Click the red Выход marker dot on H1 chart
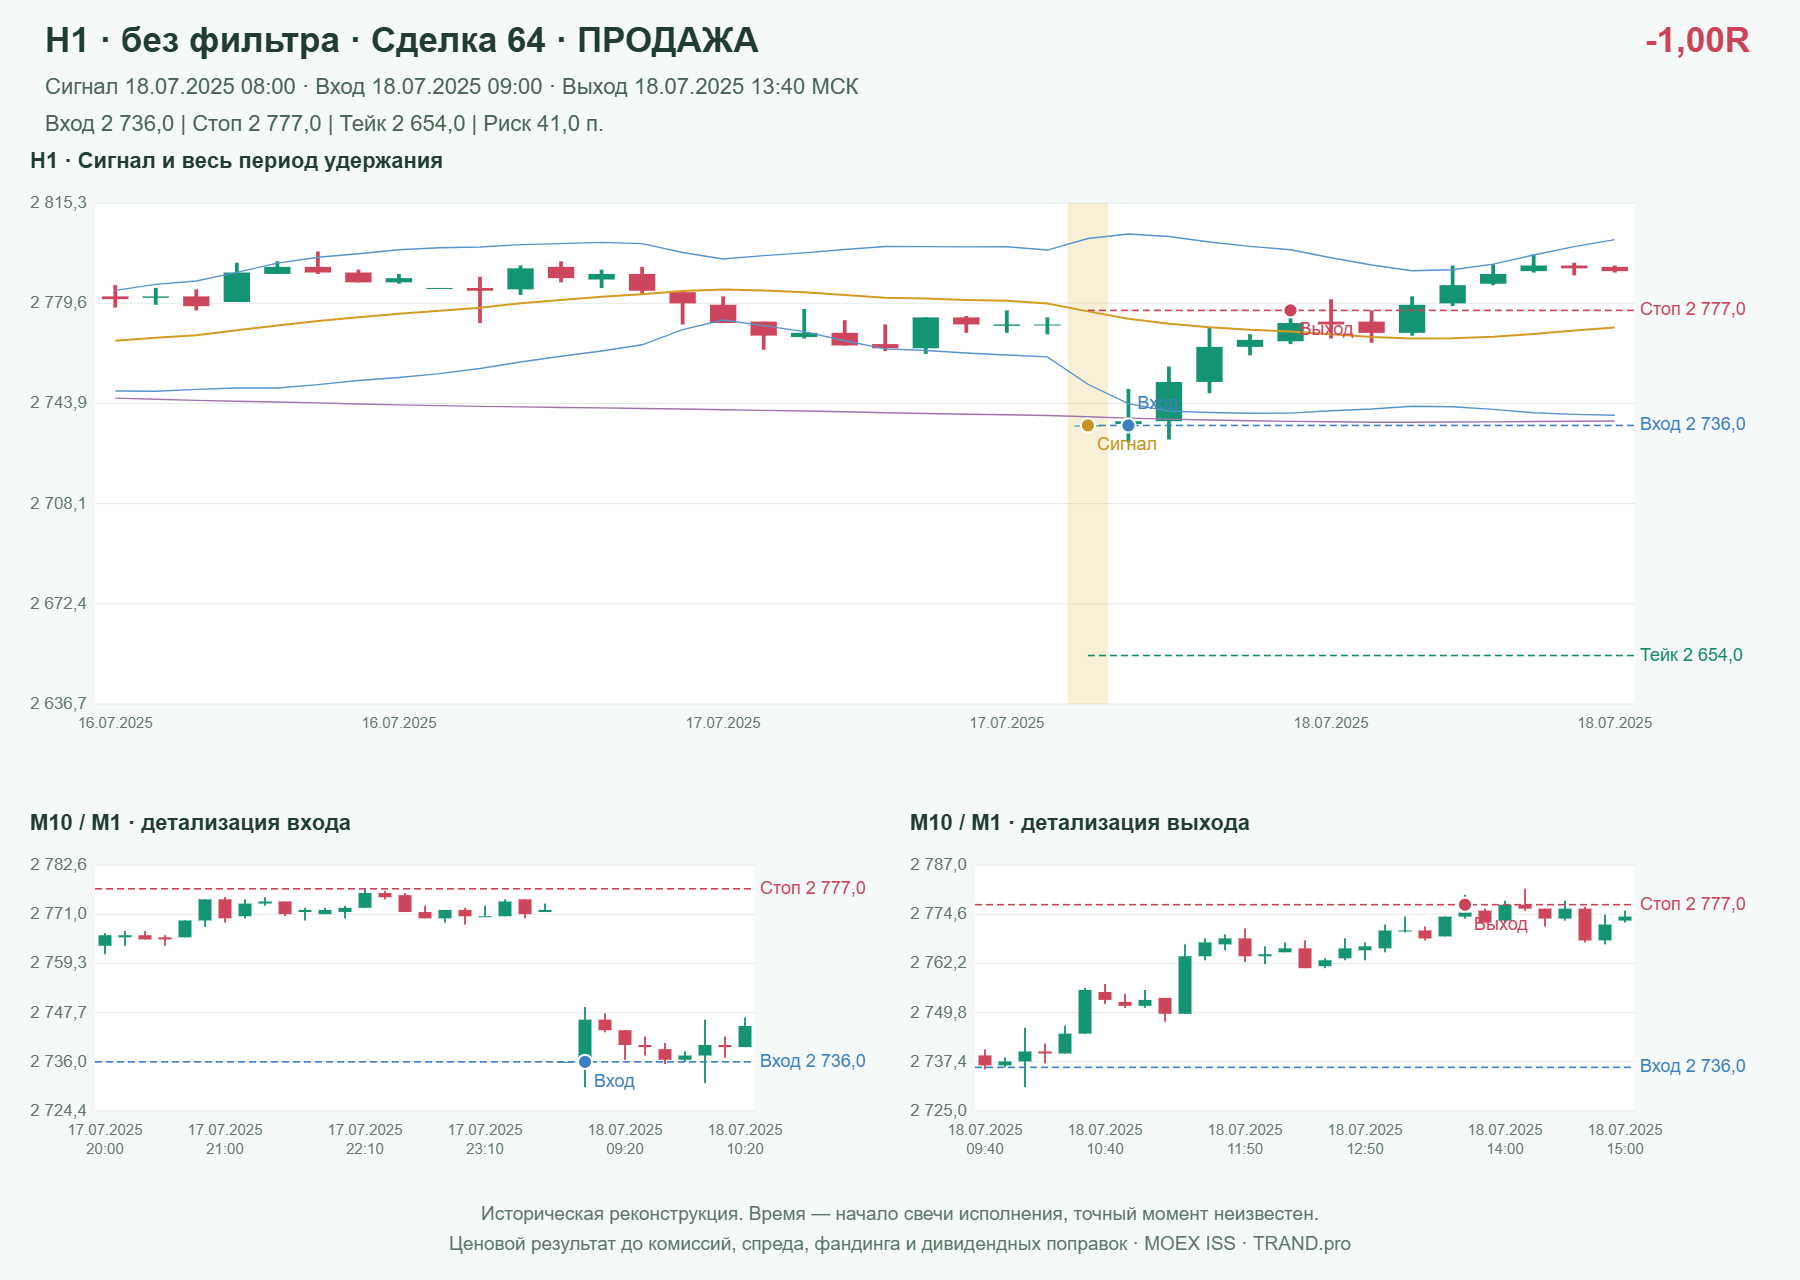 point(1290,310)
